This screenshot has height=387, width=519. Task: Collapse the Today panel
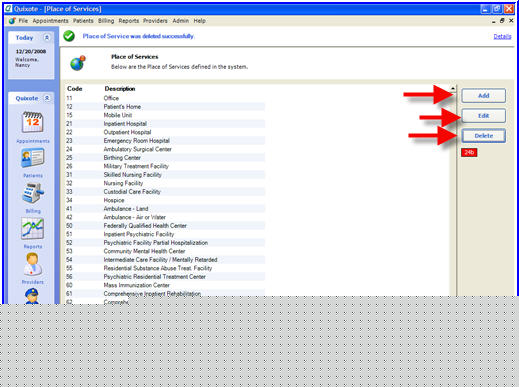click(x=47, y=38)
